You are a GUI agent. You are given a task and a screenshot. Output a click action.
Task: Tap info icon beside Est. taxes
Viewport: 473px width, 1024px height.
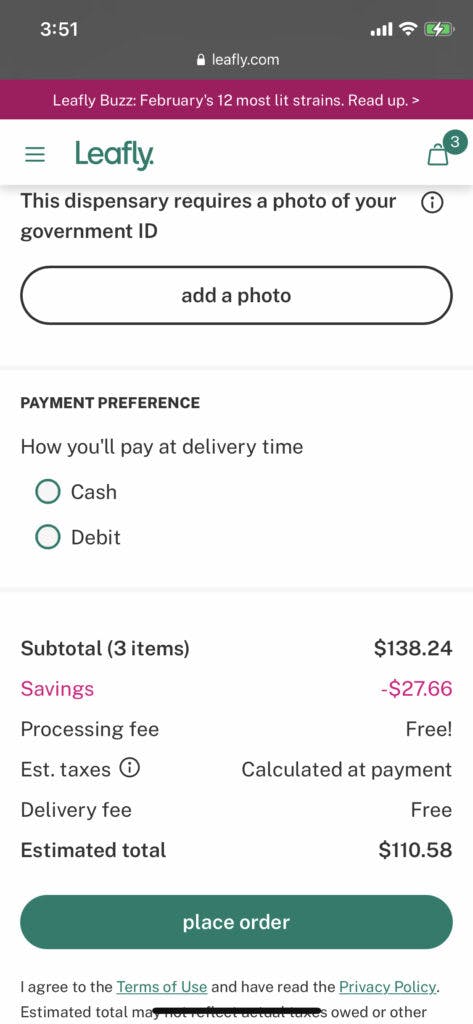click(129, 769)
